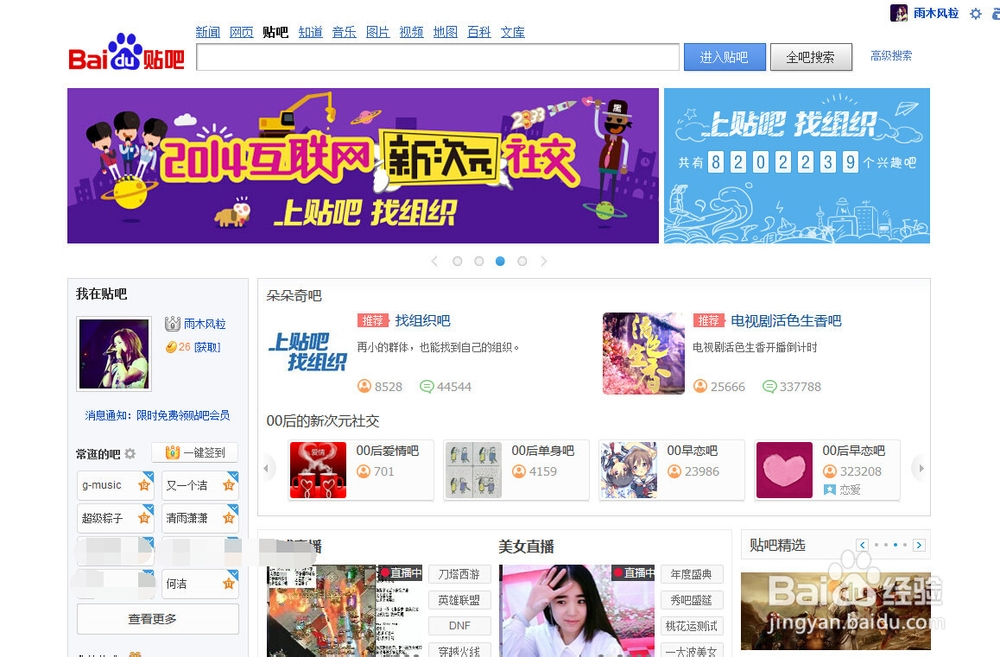Click previous arrow of banner carousel
Viewport: 1000px width, 657px height.
point(435,261)
